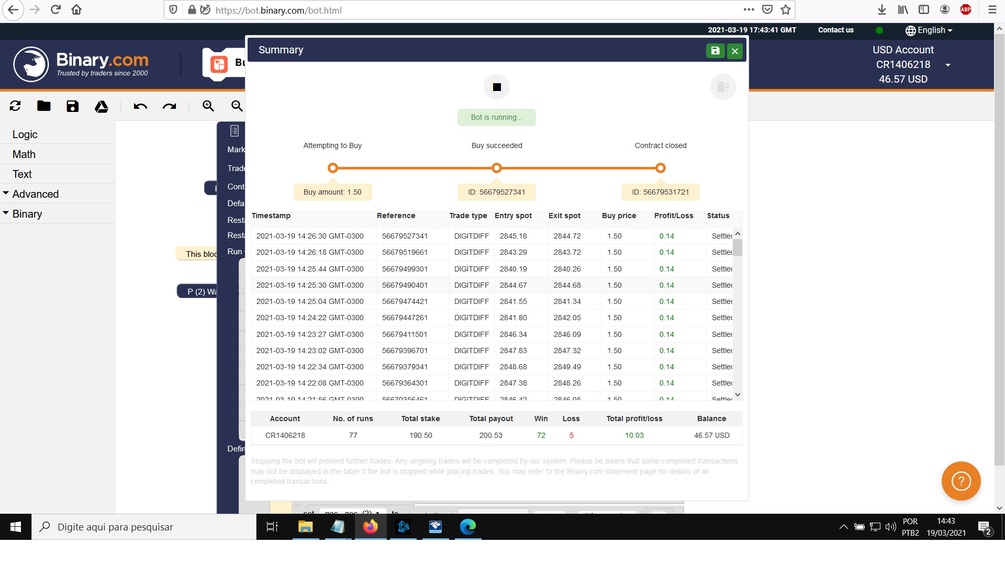Open Windows Task View button
The image size is (1005, 565).
pos(272,527)
